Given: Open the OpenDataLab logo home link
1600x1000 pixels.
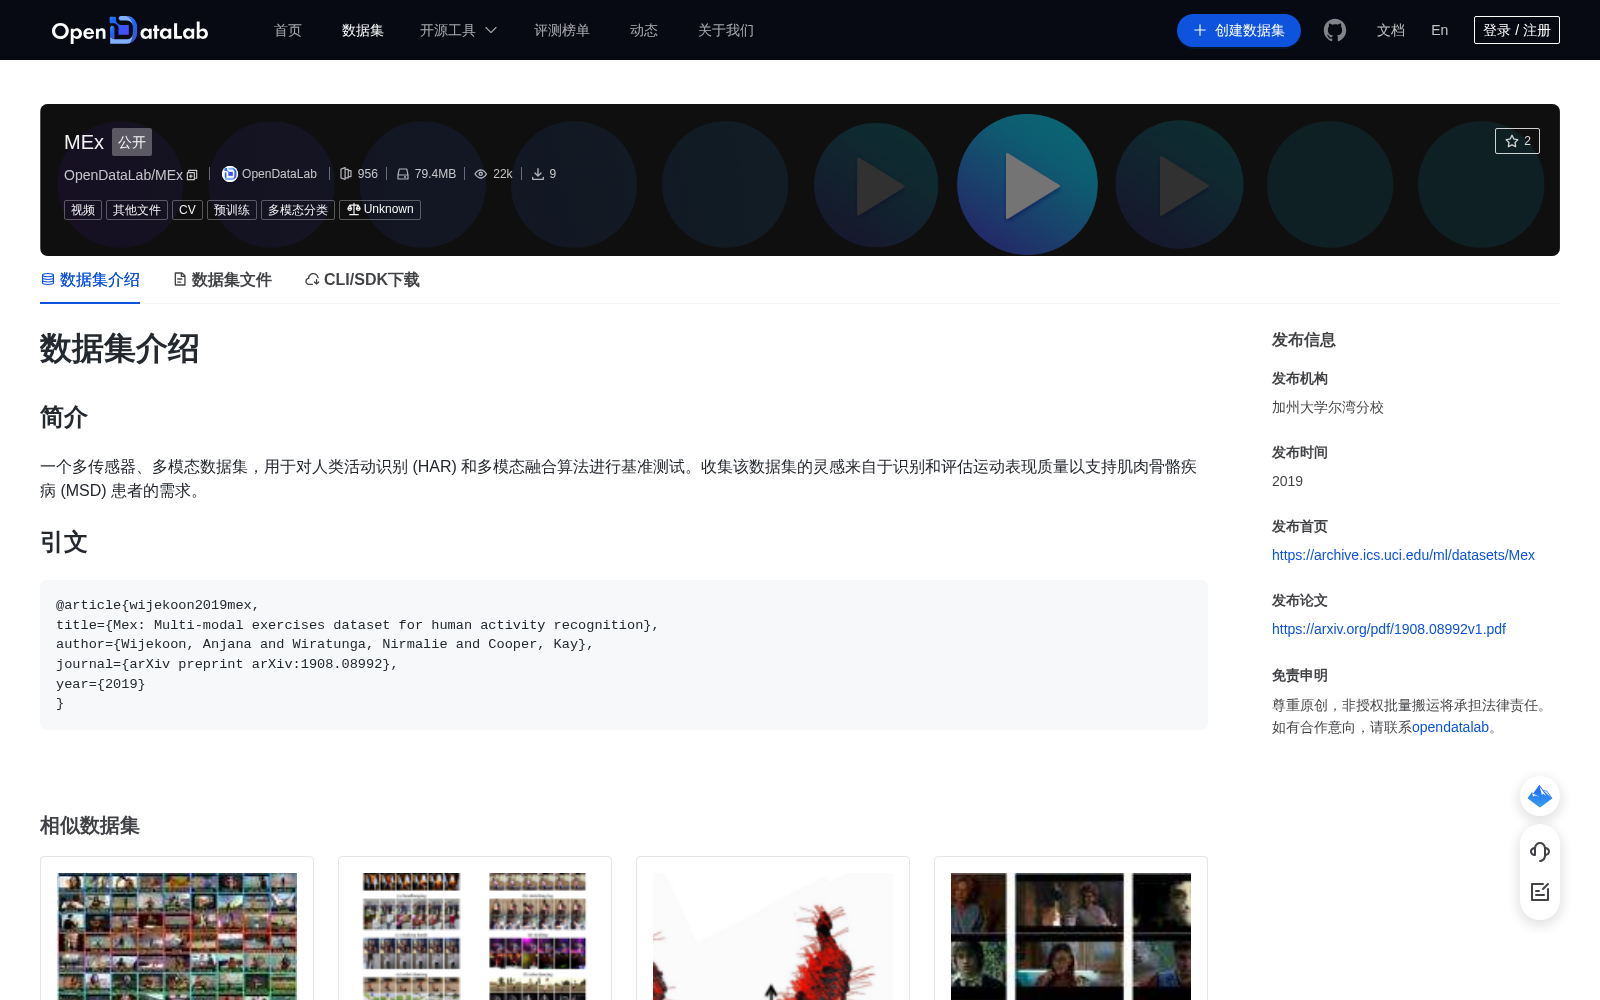Looking at the screenshot, I should (x=130, y=30).
